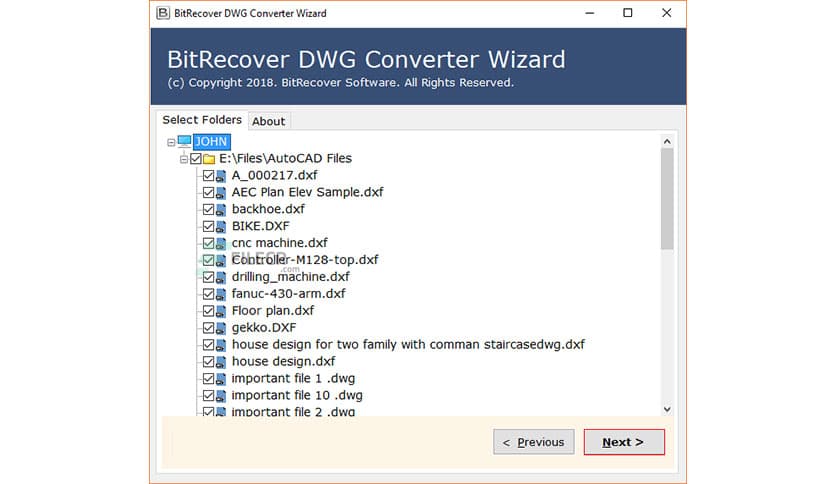Screen dimensions: 836x484
Task: Uncheck gekko.DXF checkbox
Action: pos(208,328)
